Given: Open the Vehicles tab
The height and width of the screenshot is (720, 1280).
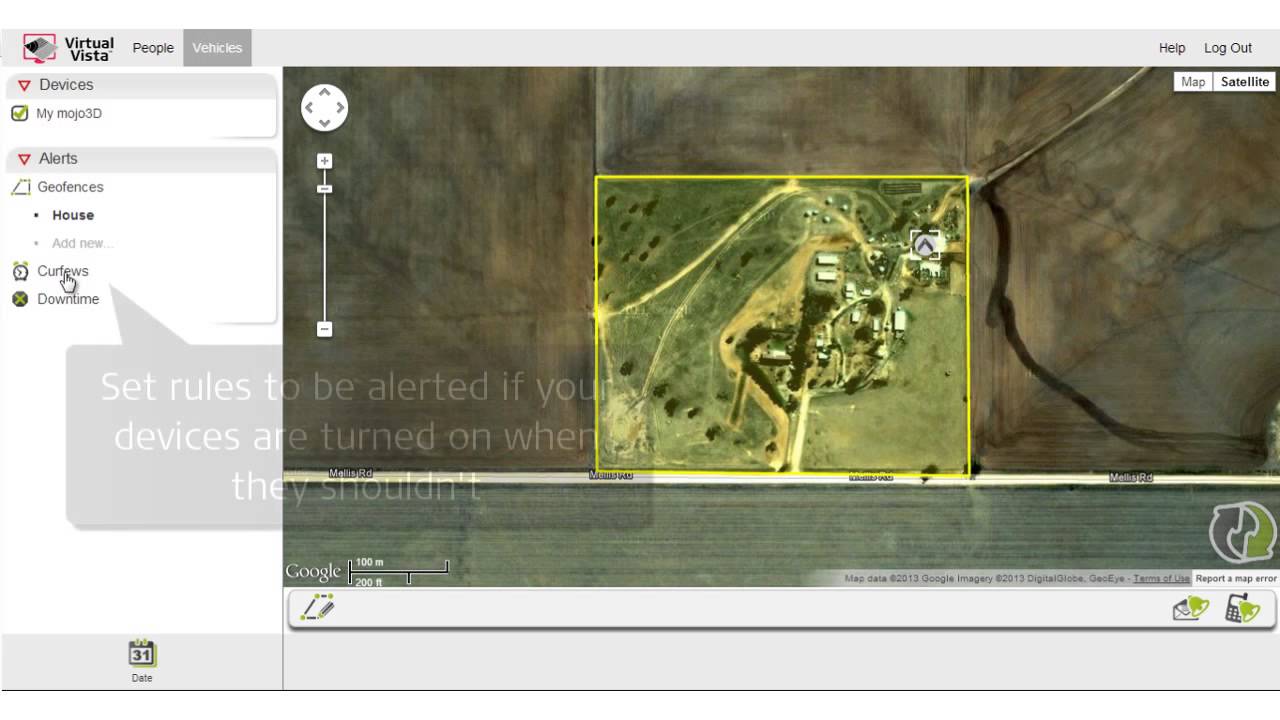Looking at the screenshot, I should [217, 48].
